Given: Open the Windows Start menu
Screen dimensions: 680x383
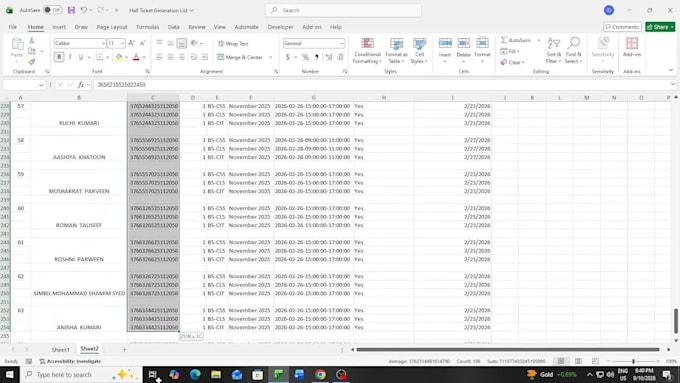Looking at the screenshot, I should tap(10, 374).
